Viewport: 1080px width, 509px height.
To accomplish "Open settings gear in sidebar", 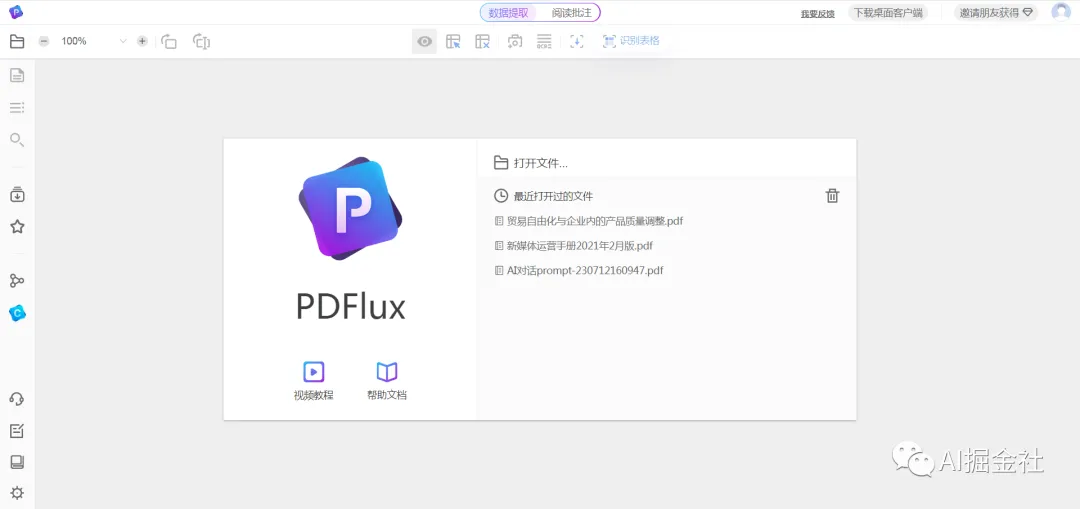I will (17, 492).
